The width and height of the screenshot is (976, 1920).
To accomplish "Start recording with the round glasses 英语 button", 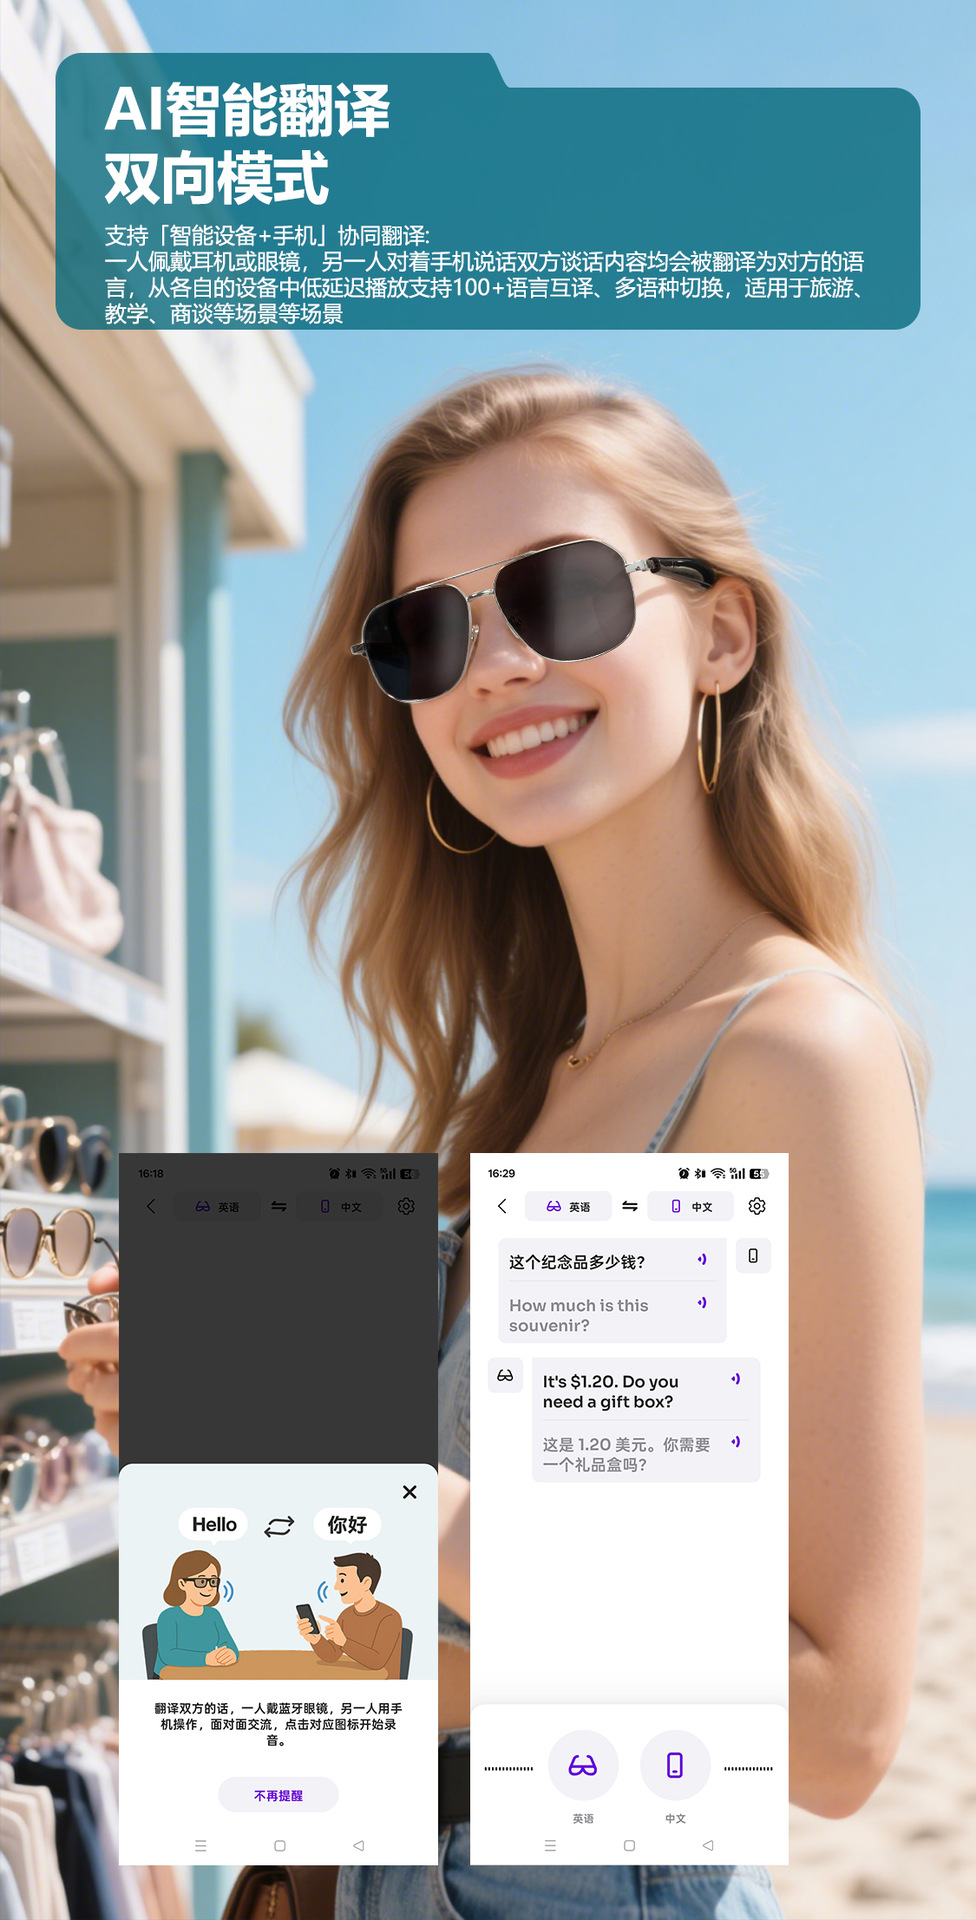I will tap(583, 1766).
